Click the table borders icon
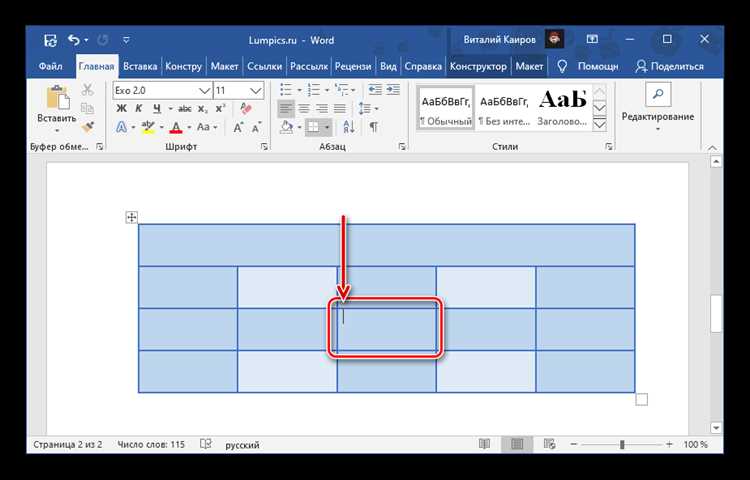The height and width of the screenshot is (480, 750). pos(313,127)
